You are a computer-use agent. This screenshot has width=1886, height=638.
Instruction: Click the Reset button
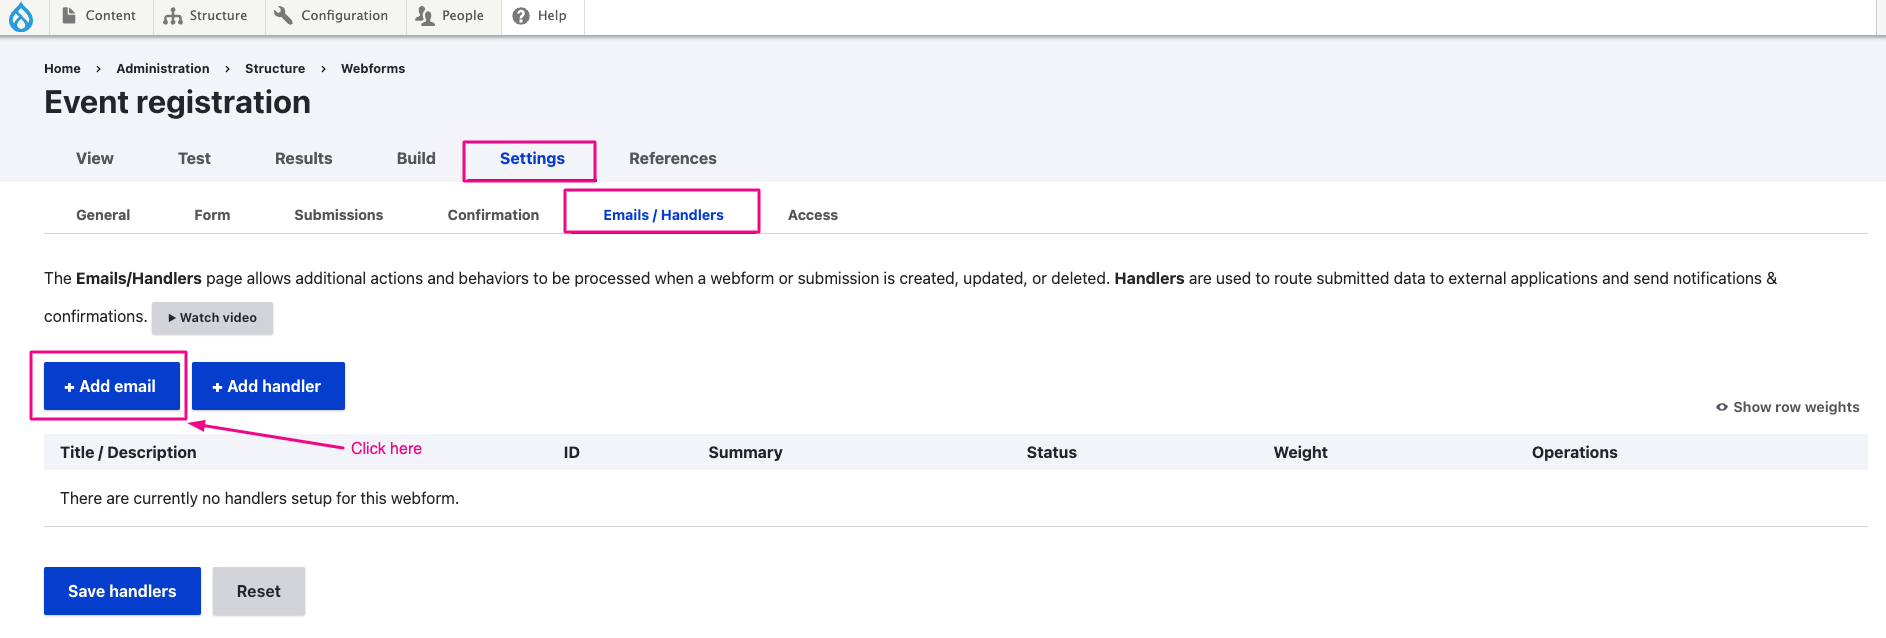coord(258,591)
